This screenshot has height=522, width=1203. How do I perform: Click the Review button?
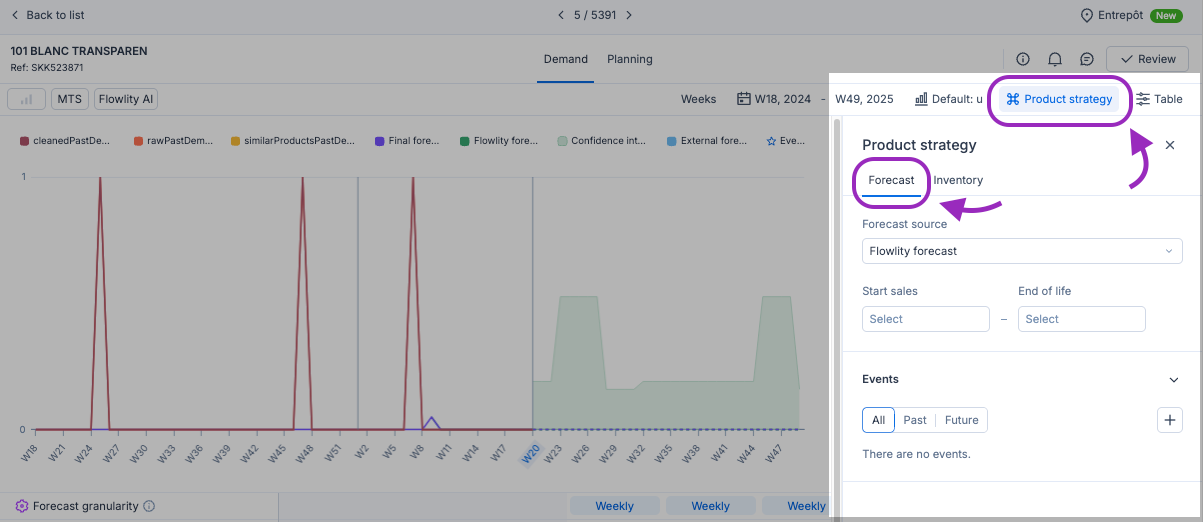point(1147,59)
